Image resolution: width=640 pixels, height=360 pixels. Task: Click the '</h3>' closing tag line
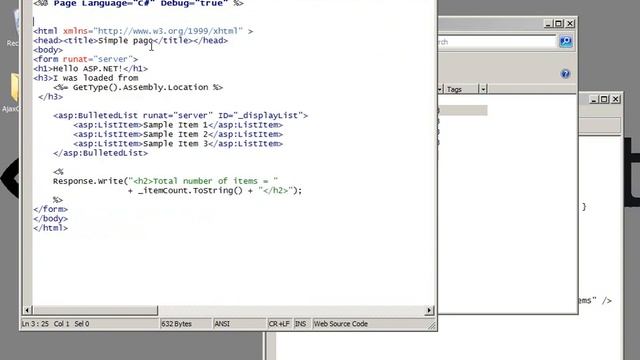pos(51,97)
